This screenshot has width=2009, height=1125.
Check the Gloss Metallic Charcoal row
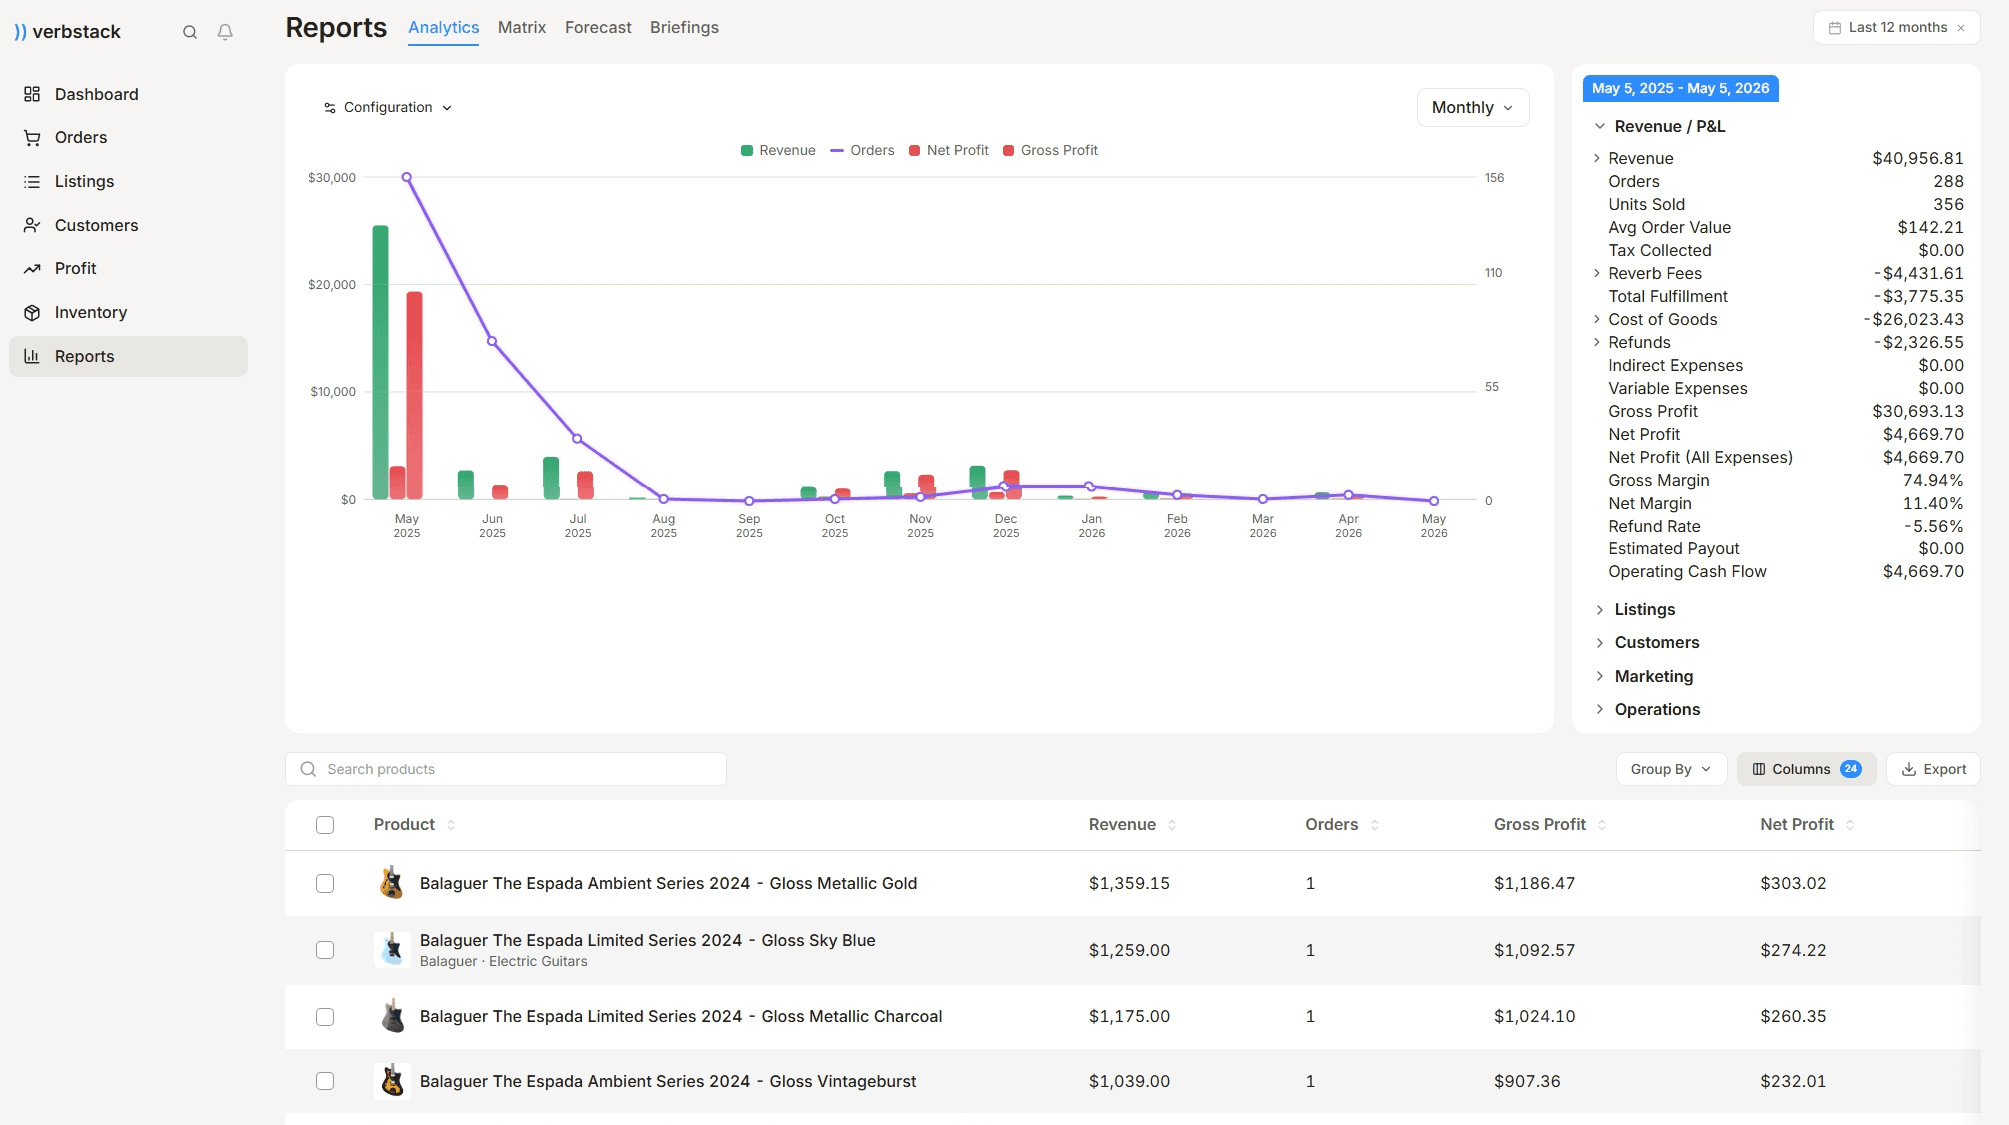tap(325, 1017)
